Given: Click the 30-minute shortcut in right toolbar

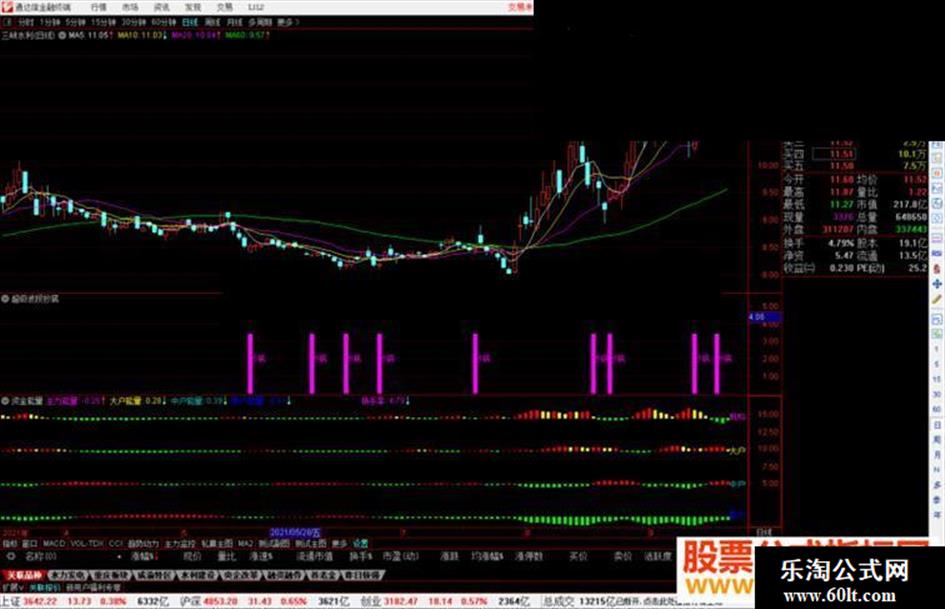Looking at the screenshot, I should pos(937,394).
